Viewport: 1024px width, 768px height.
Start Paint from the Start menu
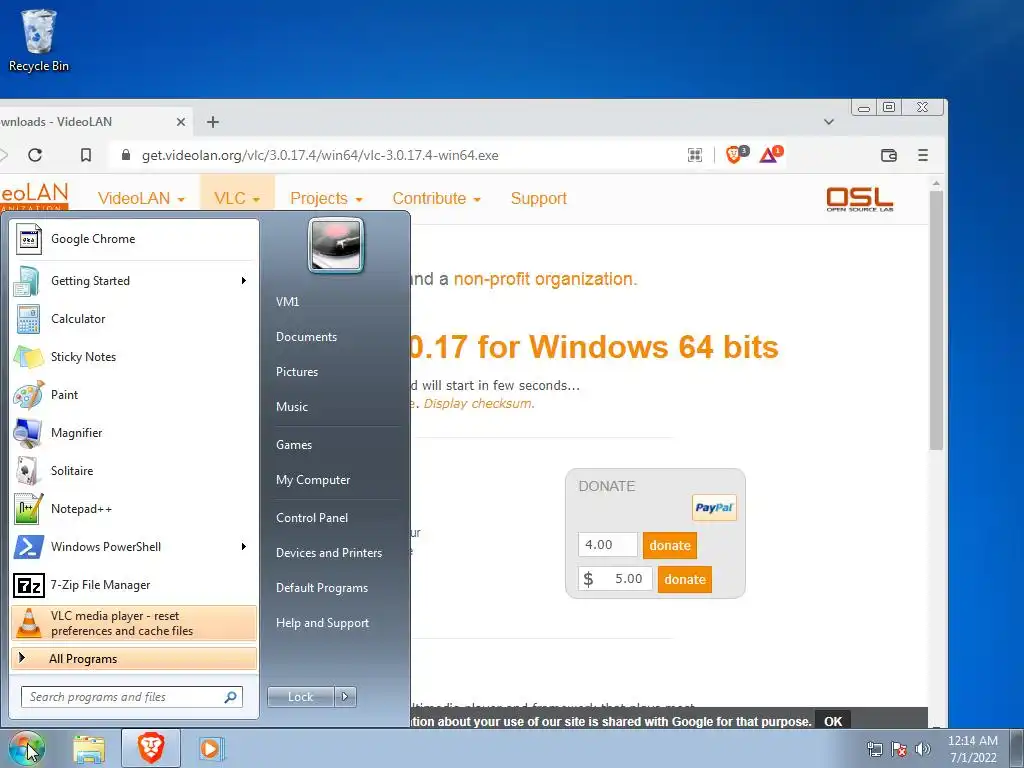coord(134,394)
